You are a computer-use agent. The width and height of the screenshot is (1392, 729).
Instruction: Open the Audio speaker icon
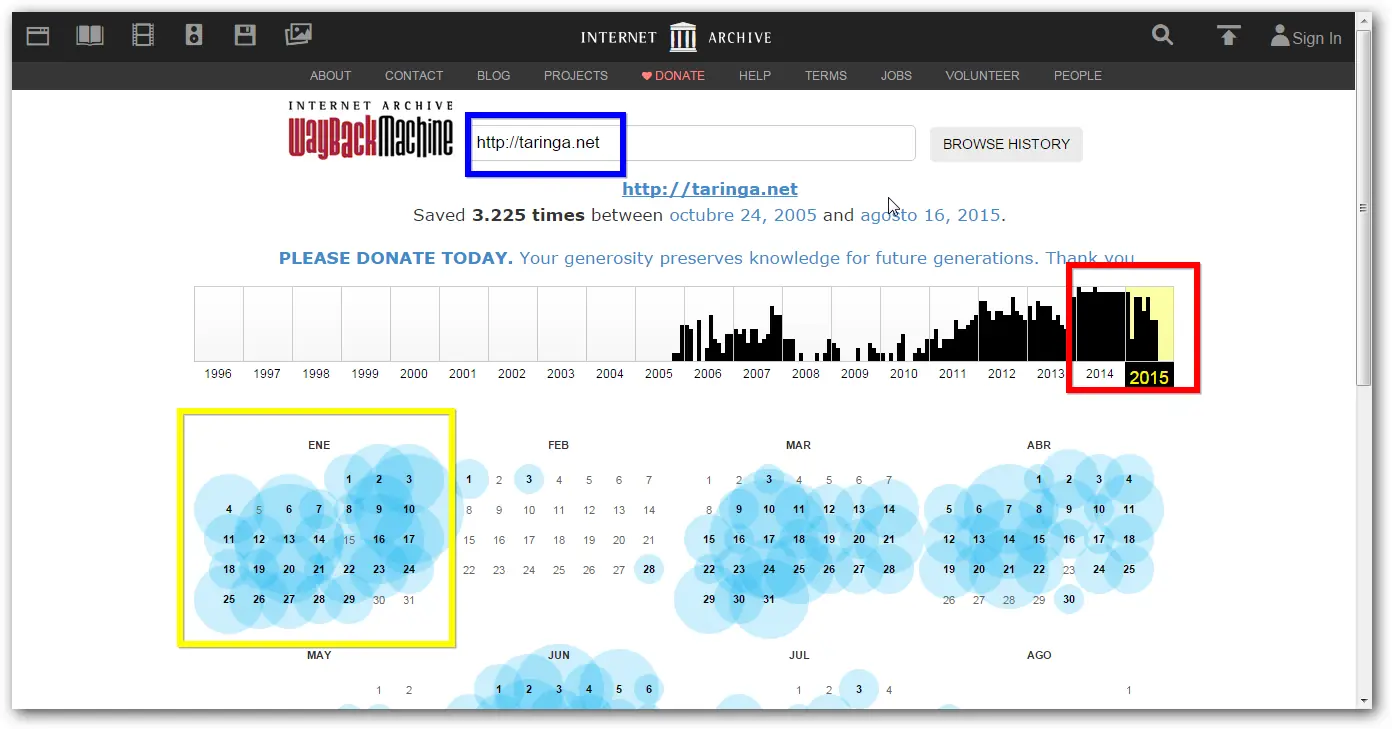194,36
